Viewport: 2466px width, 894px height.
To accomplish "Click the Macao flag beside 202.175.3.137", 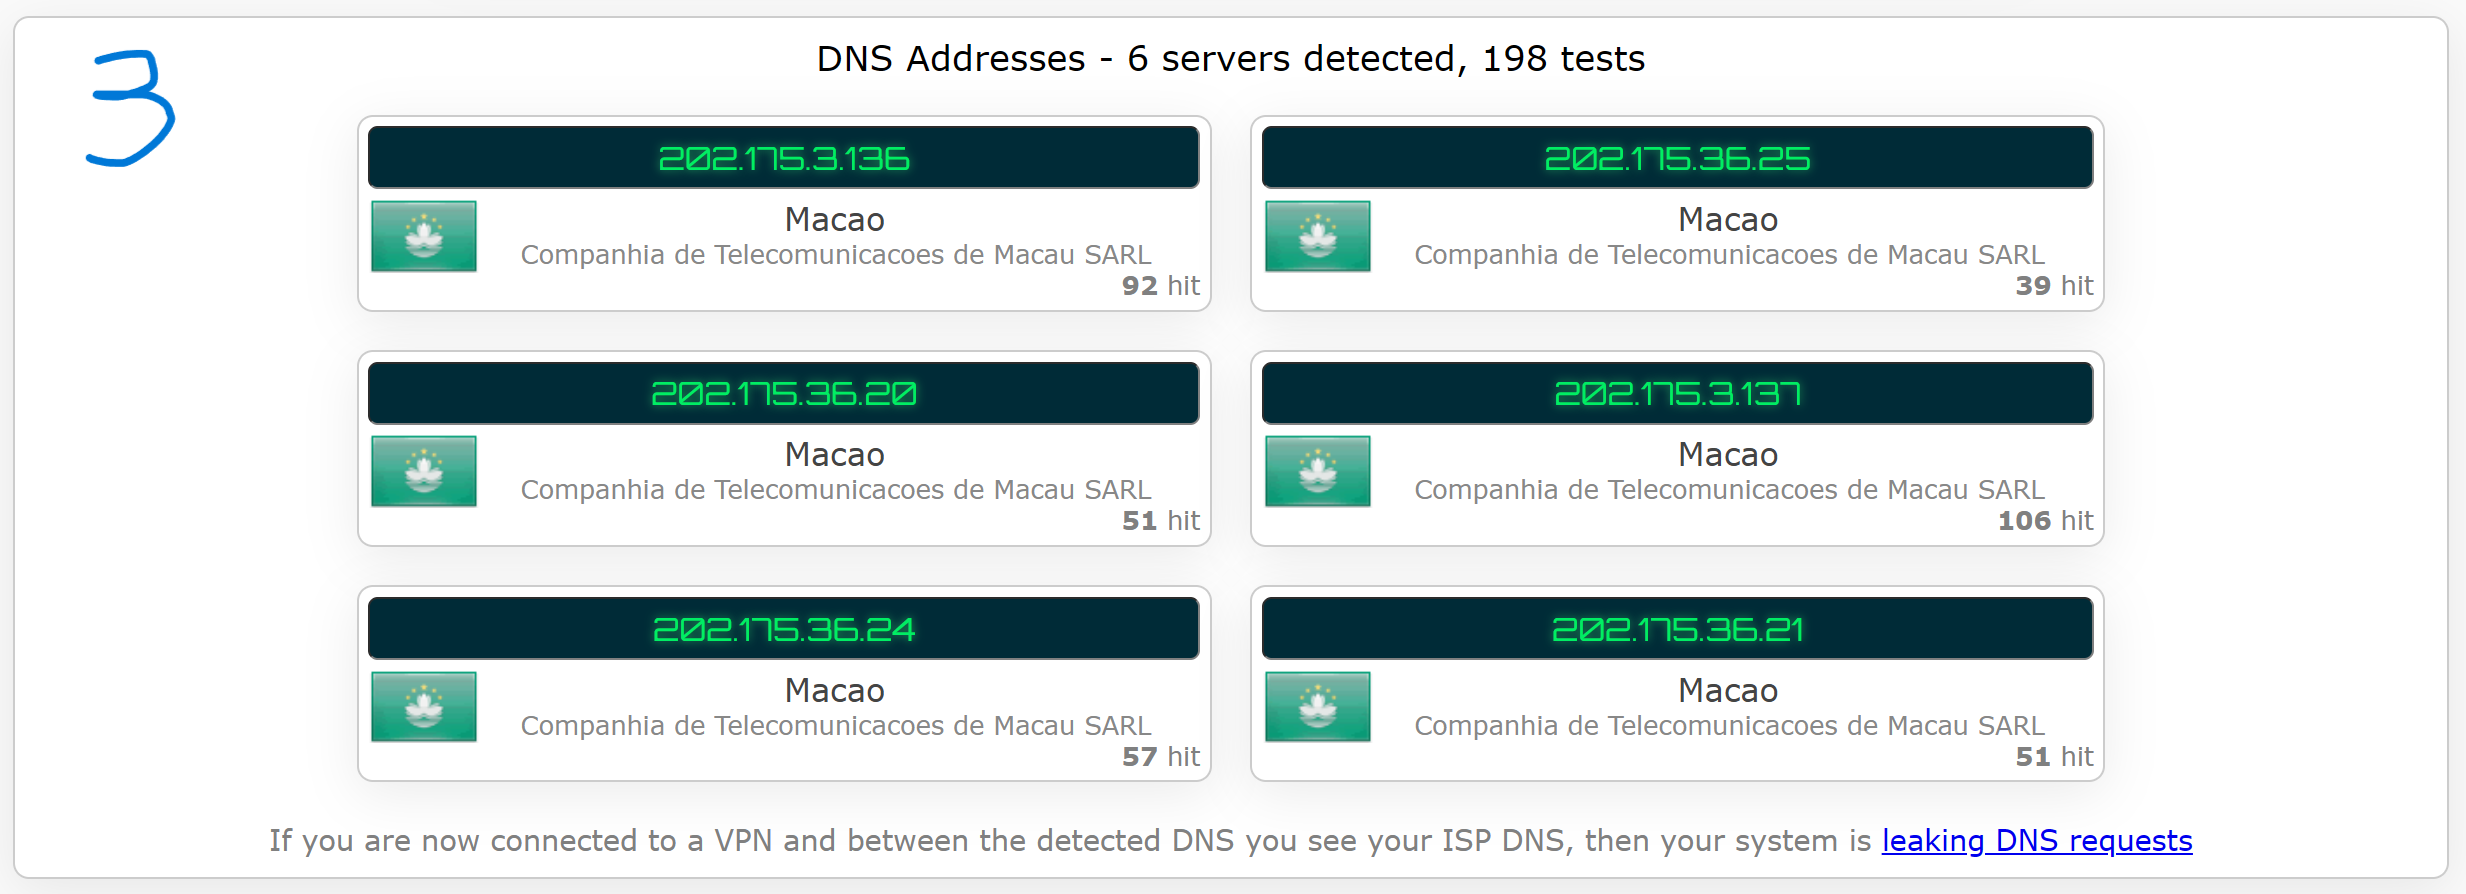I will (x=1317, y=471).
